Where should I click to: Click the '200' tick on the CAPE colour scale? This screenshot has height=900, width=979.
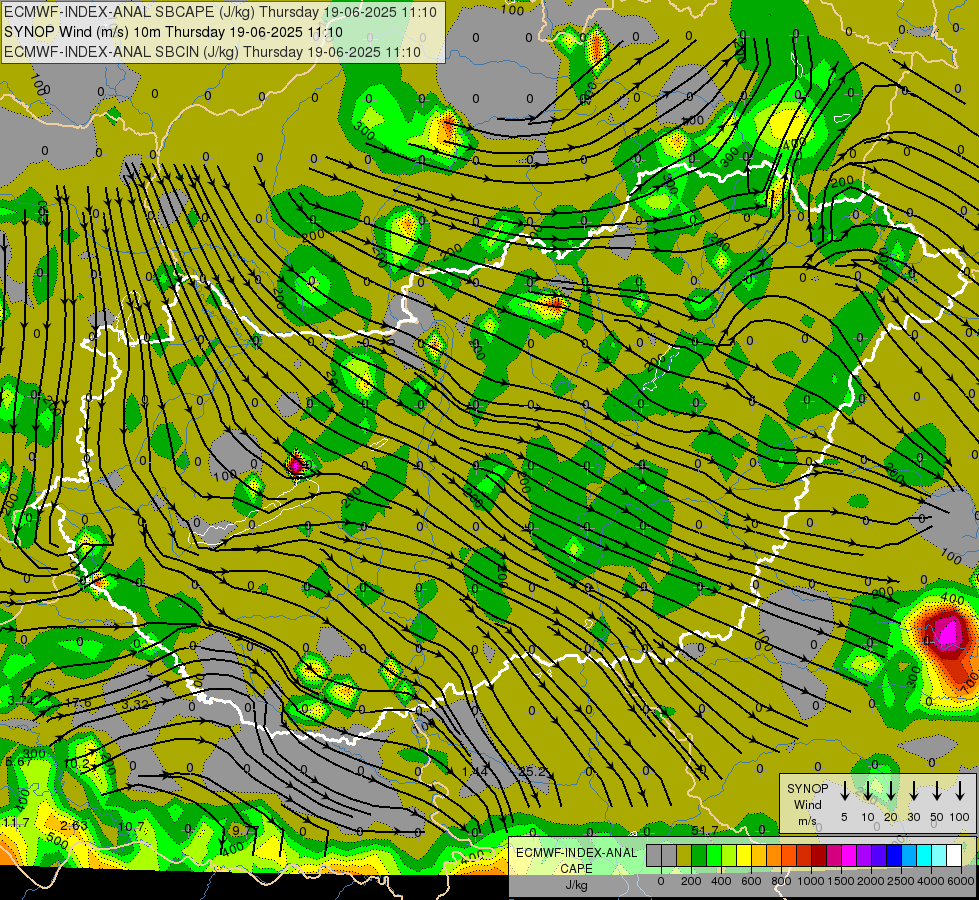tap(691, 882)
